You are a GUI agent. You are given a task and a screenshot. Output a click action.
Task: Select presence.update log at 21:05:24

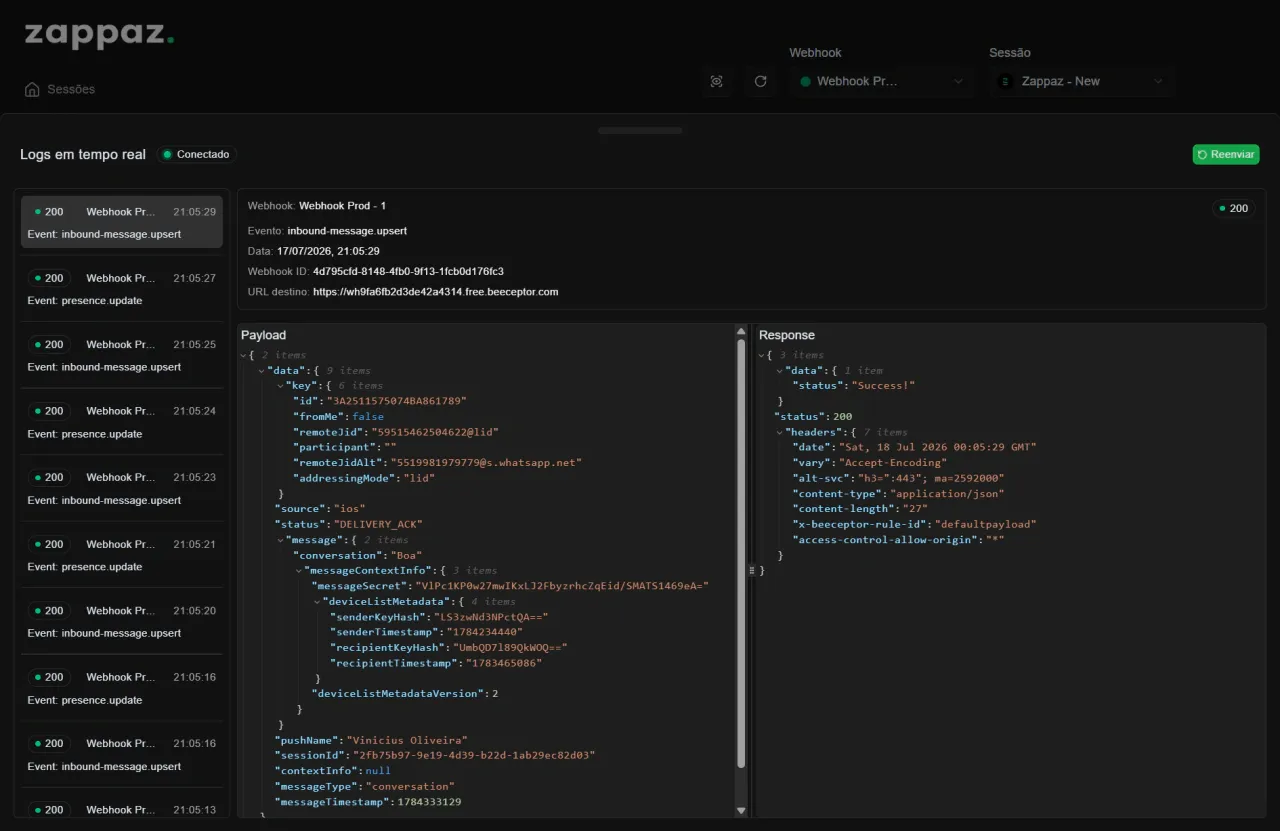tap(122, 422)
